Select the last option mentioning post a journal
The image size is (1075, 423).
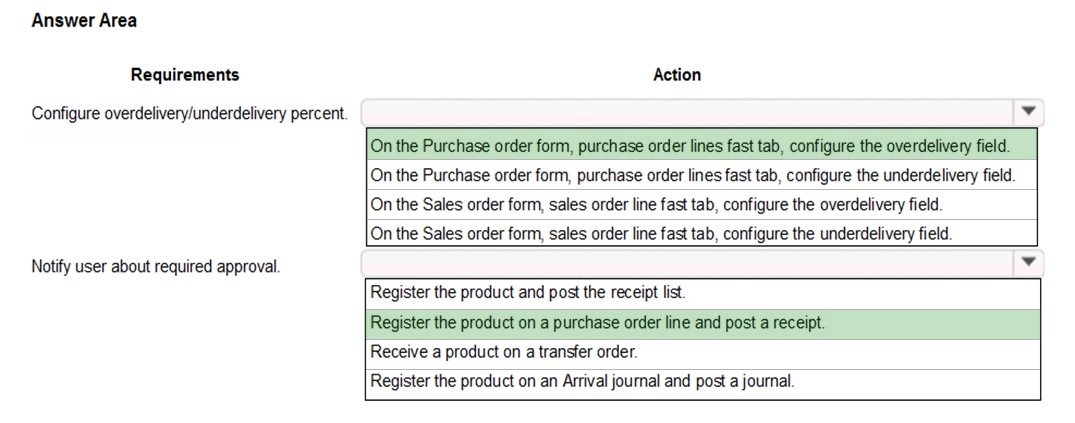coord(703,383)
